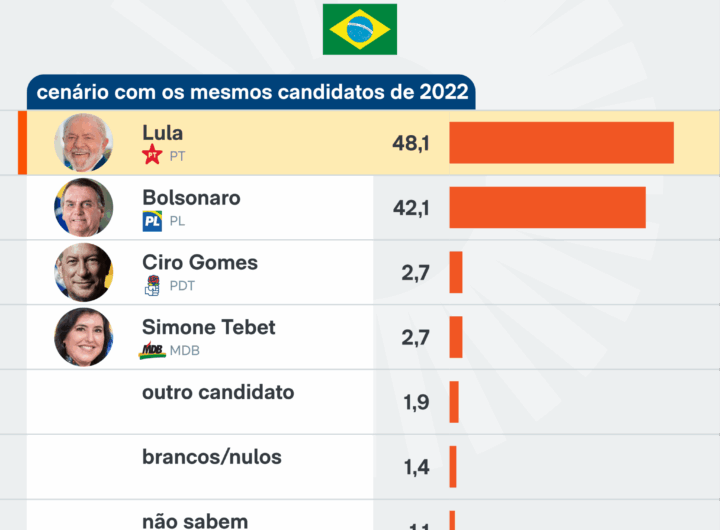The width and height of the screenshot is (720, 530).
Task: Click Ciro Gomes's portrait photo
Action: 83,272
